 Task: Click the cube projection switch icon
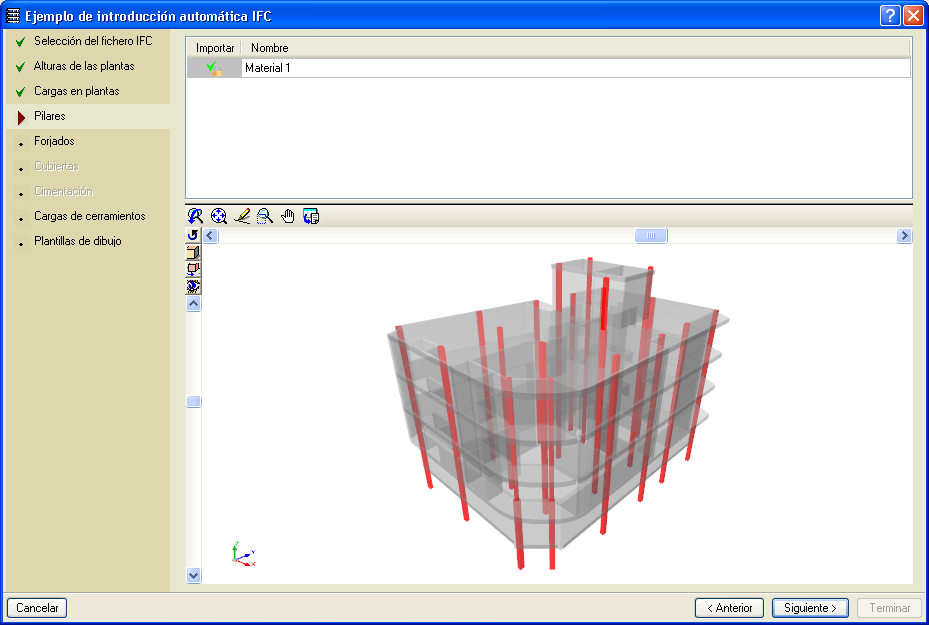point(194,269)
